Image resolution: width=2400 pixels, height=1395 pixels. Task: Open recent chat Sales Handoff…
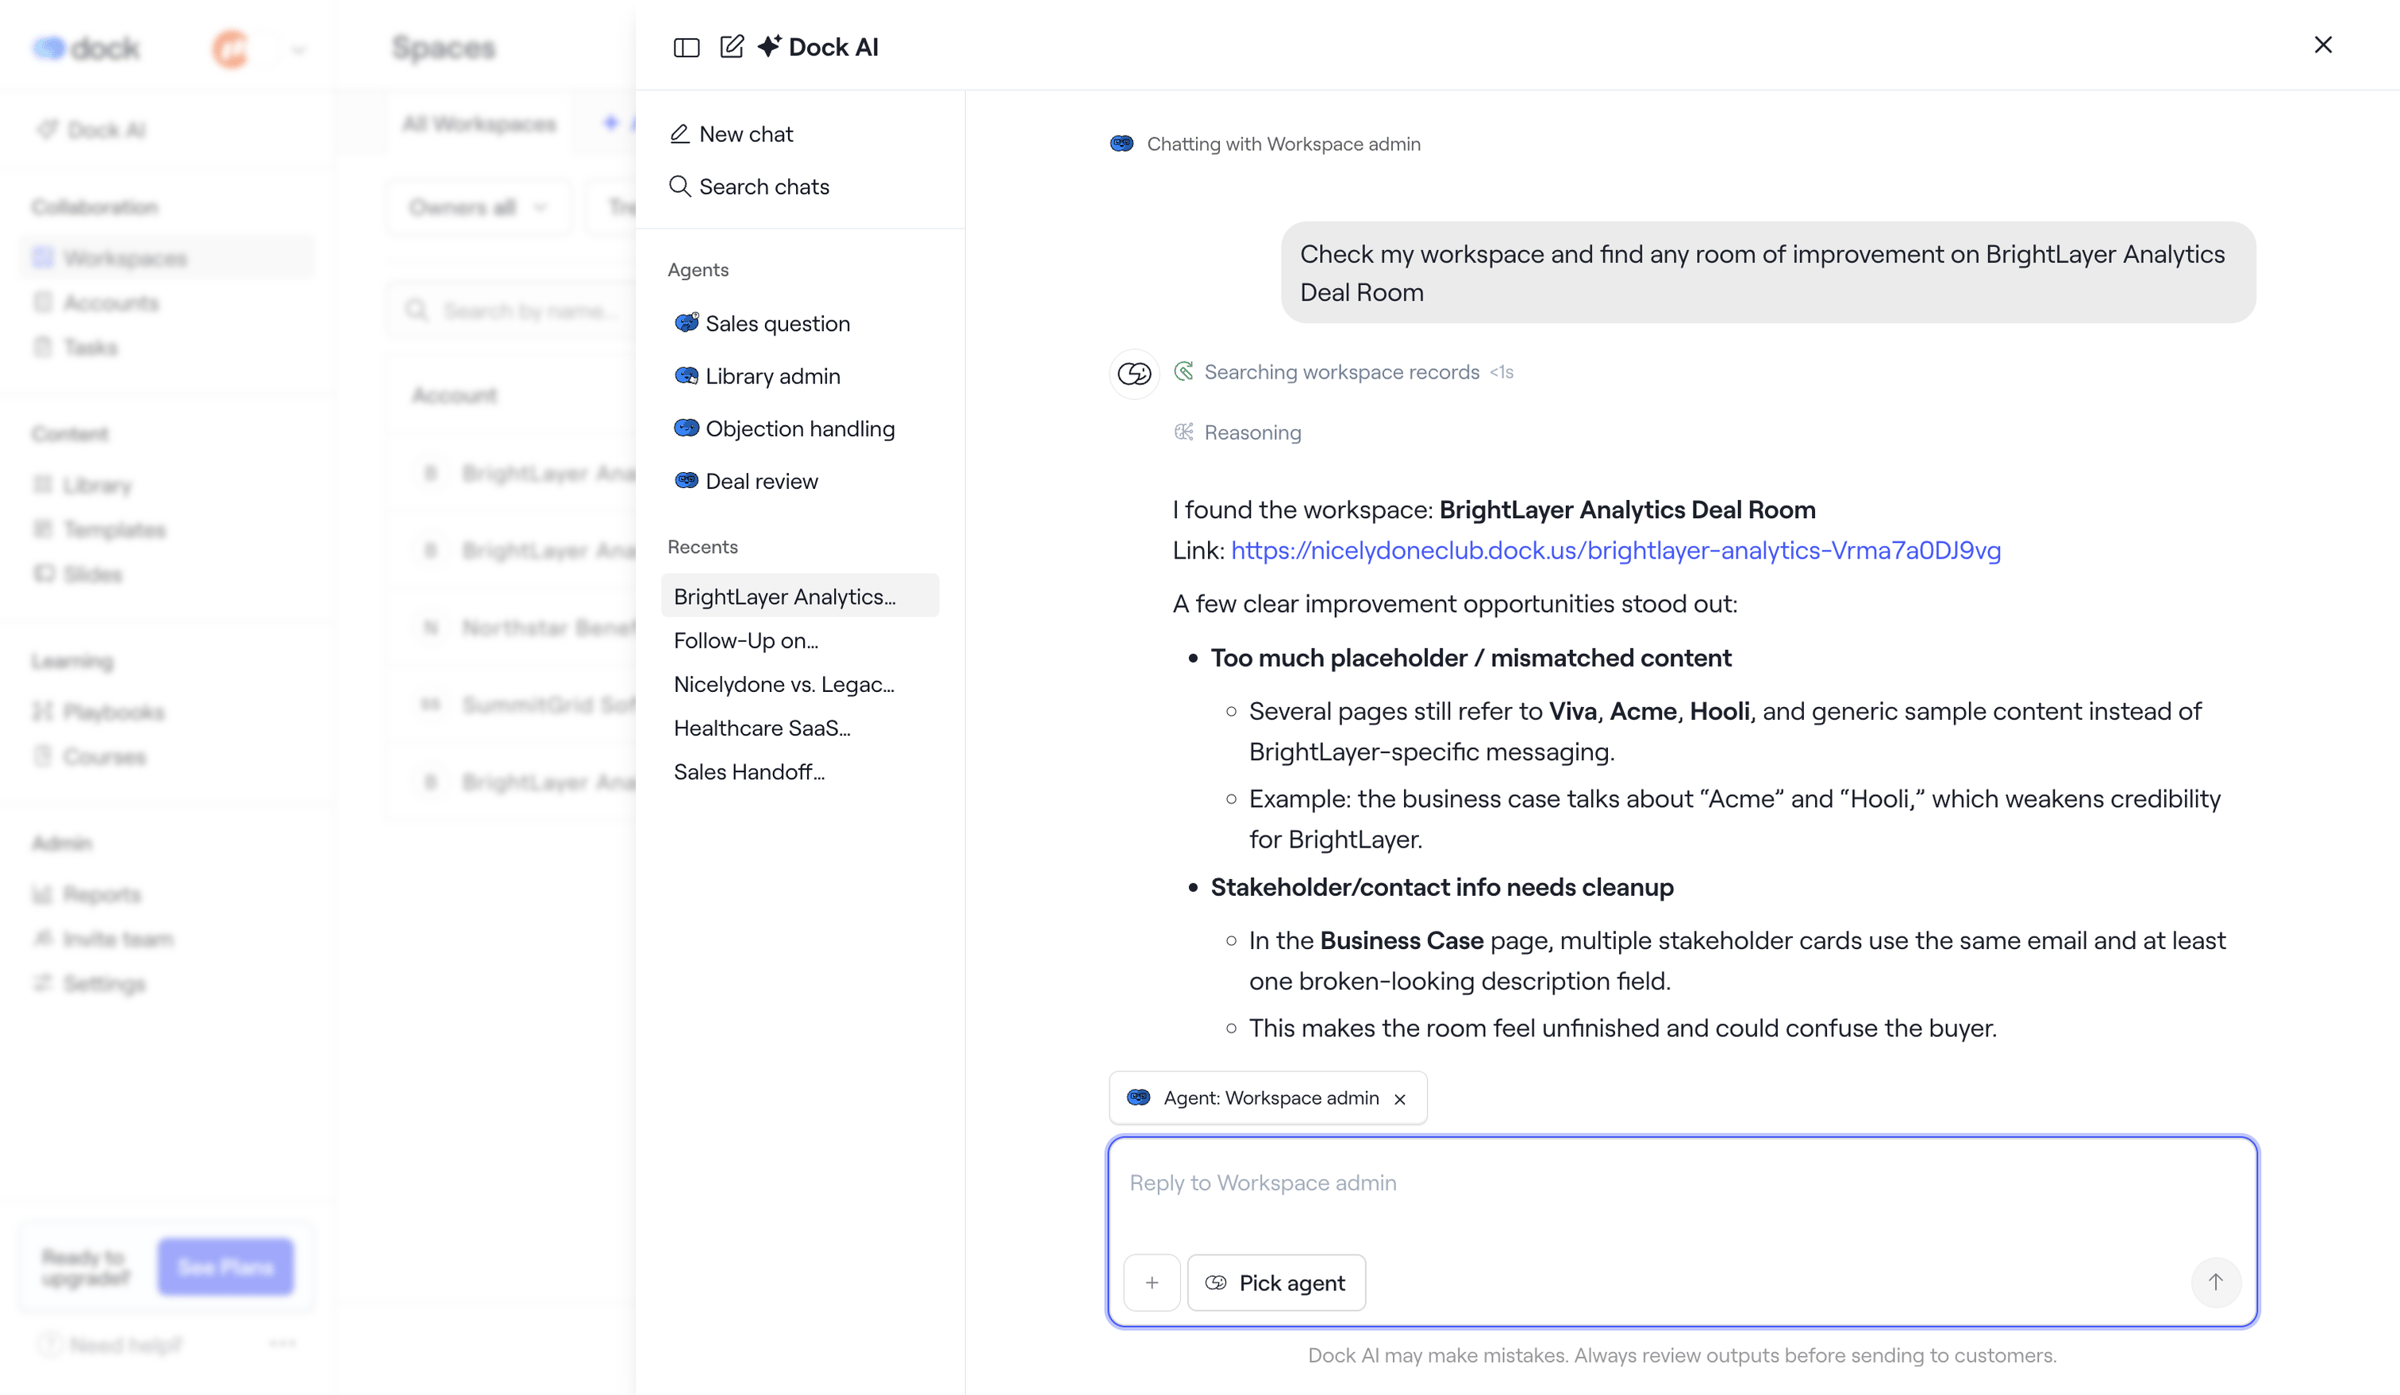(x=749, y=772)
